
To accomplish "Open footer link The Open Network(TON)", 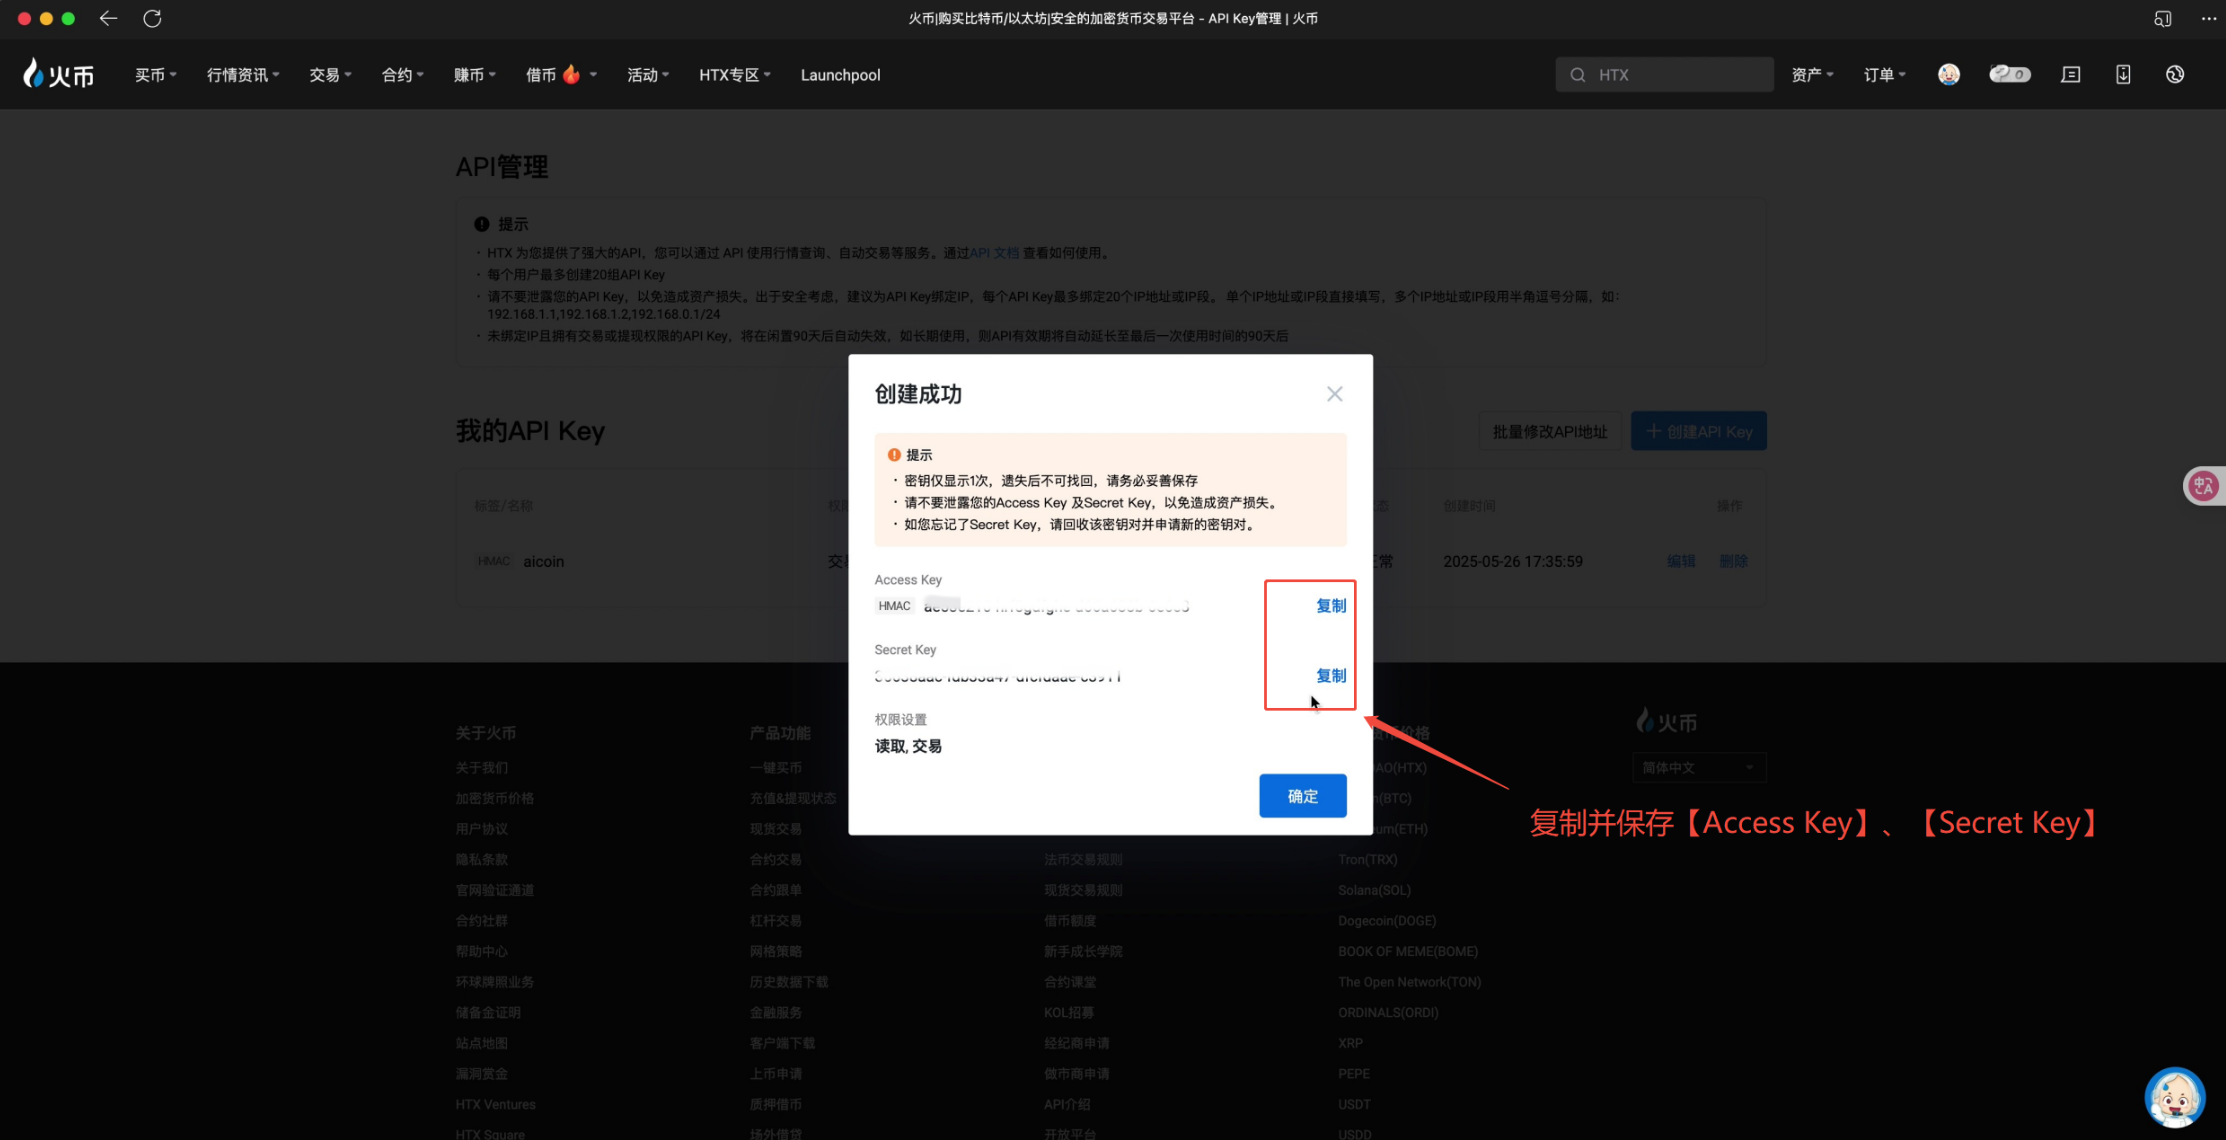I will pyautogui.click(x=1409, y=982).
